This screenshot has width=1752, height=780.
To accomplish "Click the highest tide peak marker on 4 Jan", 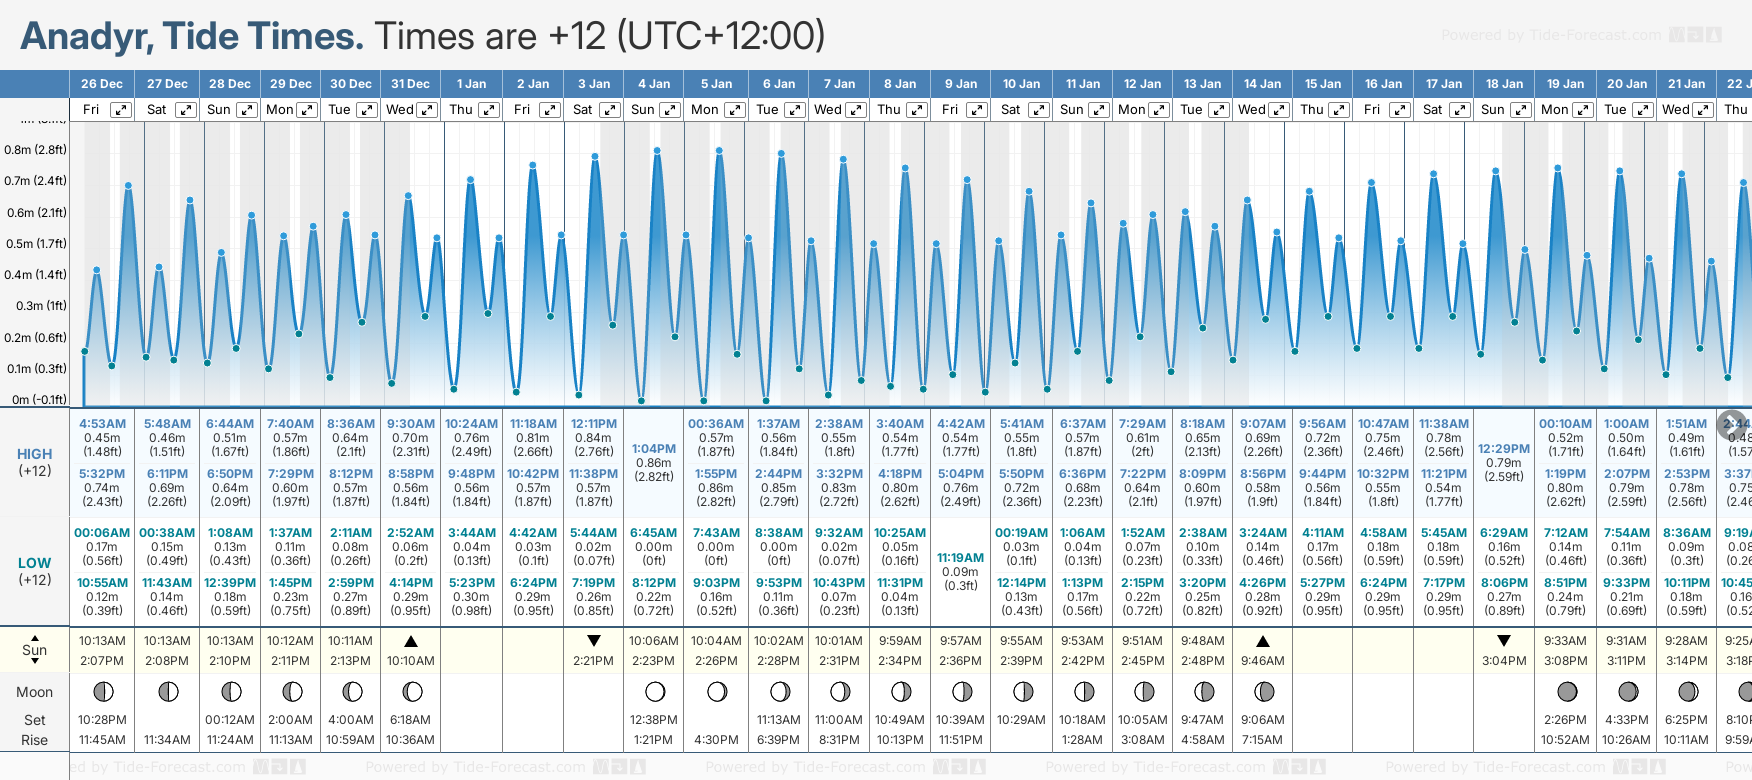I will pyautogui.click(x=658, y=151).
